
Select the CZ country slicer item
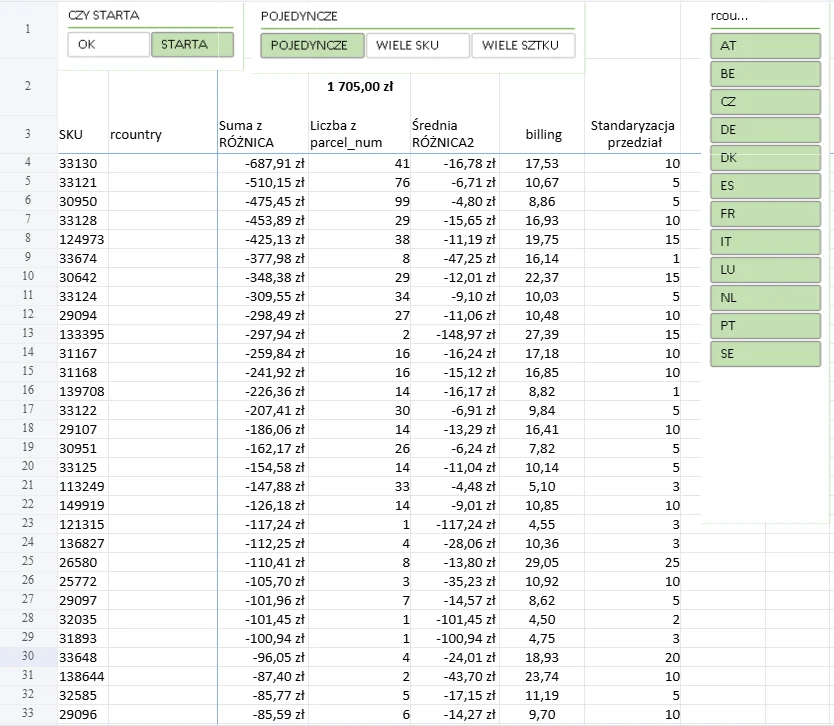[x=765, y=102]
